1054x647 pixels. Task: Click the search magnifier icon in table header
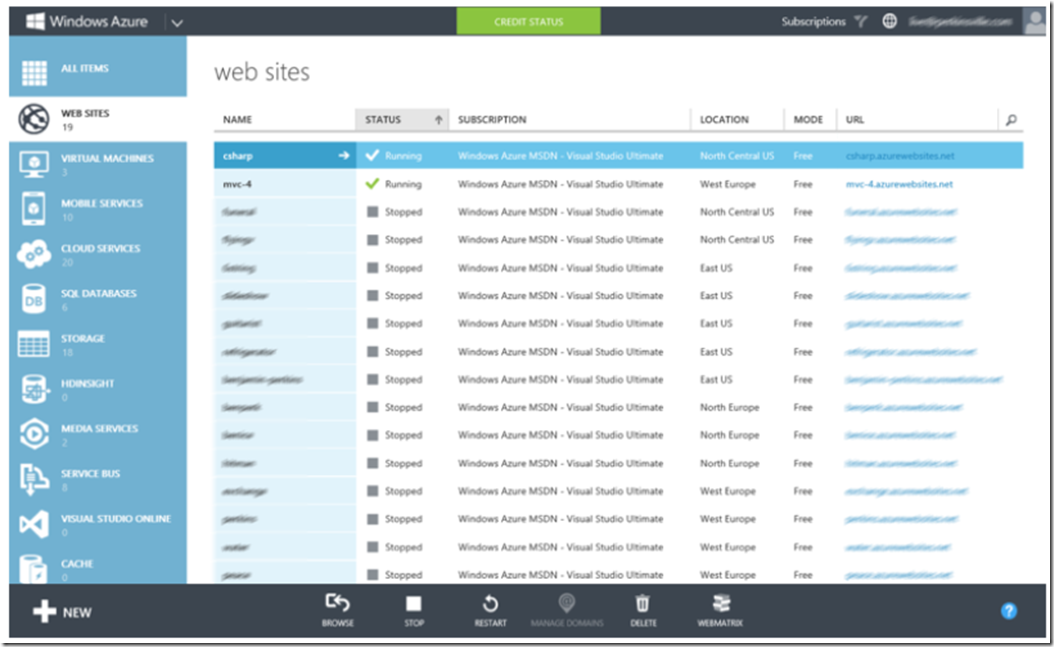pyautogui.click(x=1011, y=120)
